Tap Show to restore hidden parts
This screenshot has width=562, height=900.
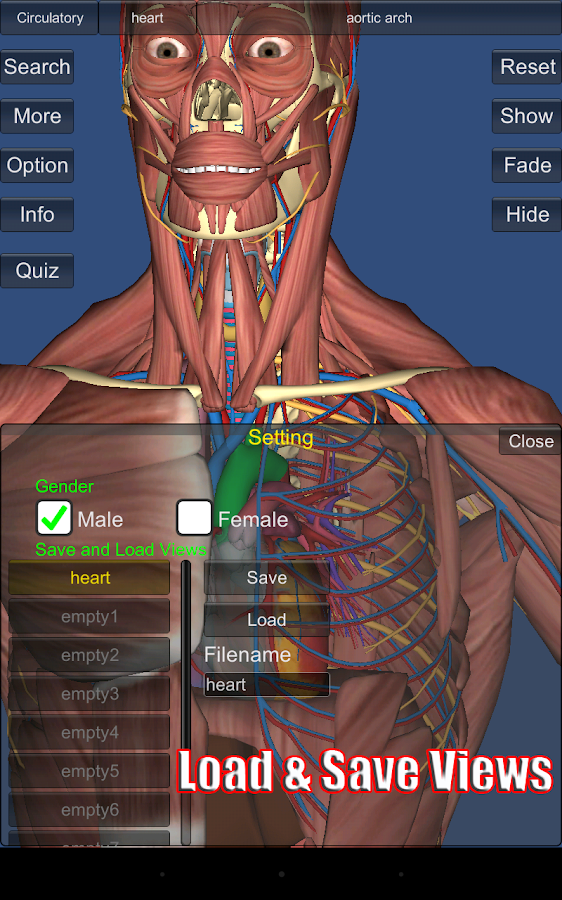[527, 116]
